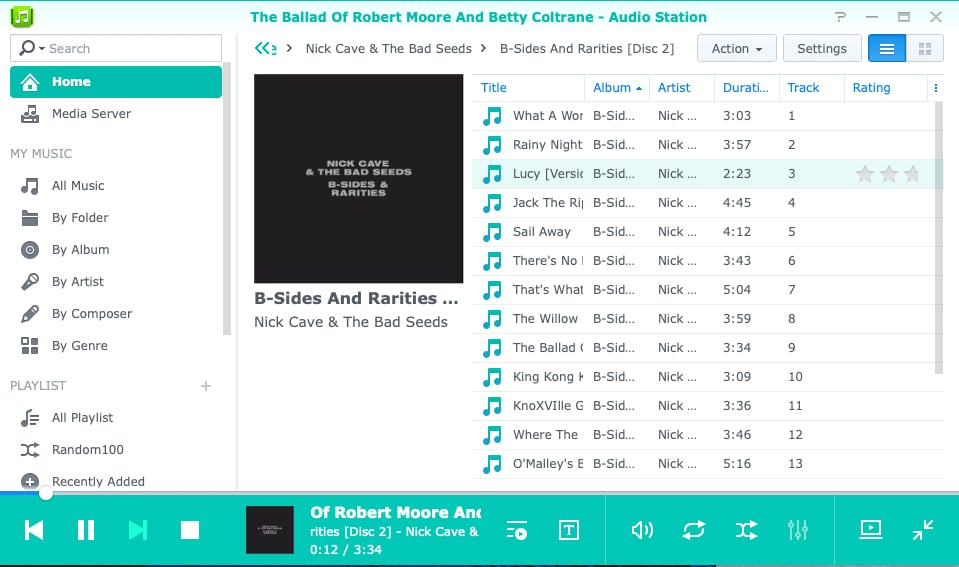
Task: Show lyrics with the T icon
Action: pos(569,530)
